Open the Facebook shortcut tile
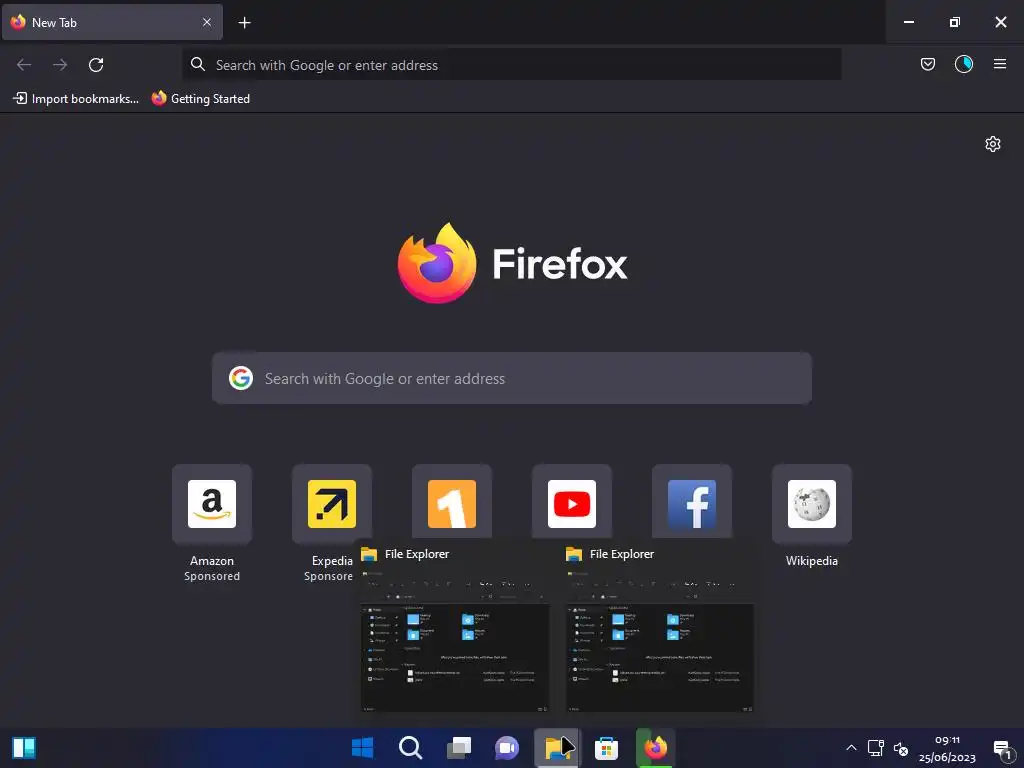 [x=692, y=502]
